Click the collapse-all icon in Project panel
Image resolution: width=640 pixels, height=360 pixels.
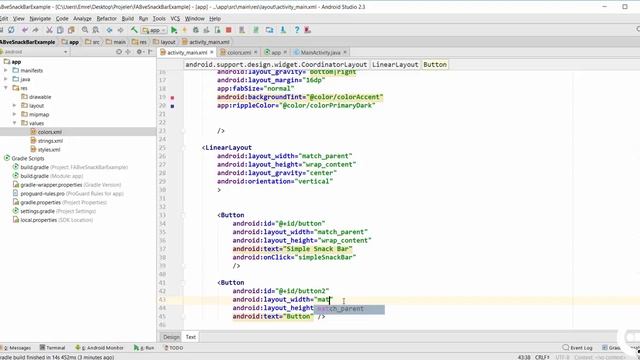(x=128, y=52)
